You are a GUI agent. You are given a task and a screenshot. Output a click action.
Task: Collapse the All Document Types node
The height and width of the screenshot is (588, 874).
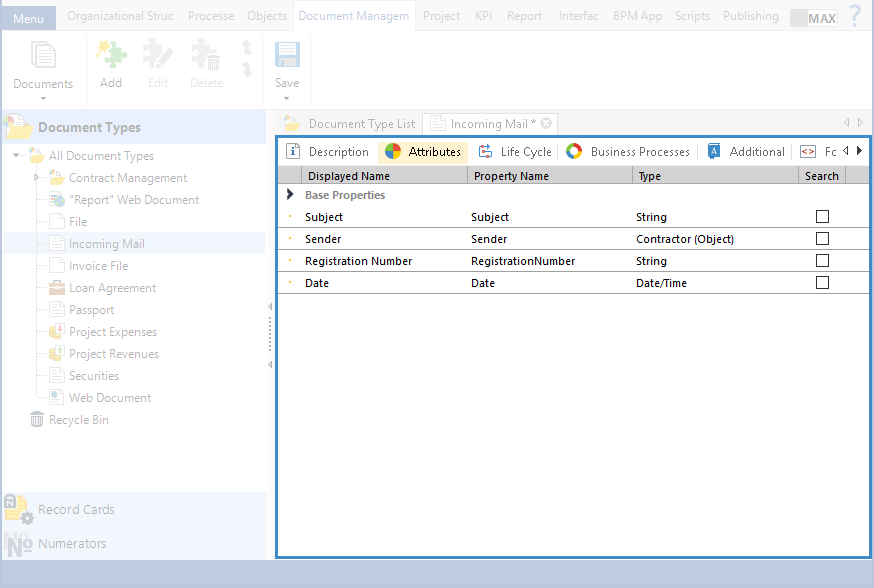[16, 156]
